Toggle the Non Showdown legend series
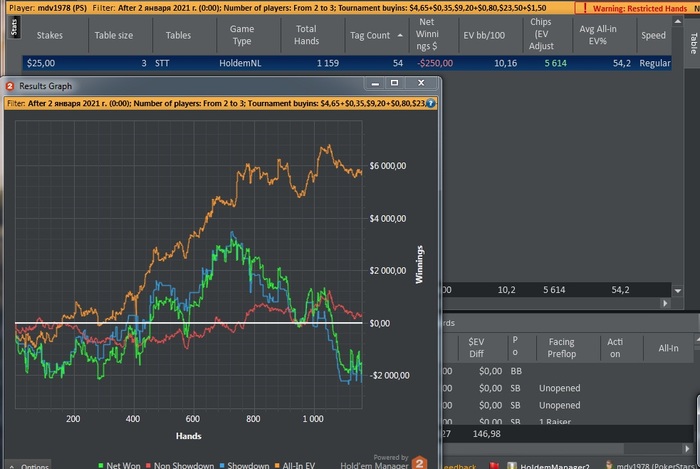This screenshot has height=469, width=700. [179, 465]
